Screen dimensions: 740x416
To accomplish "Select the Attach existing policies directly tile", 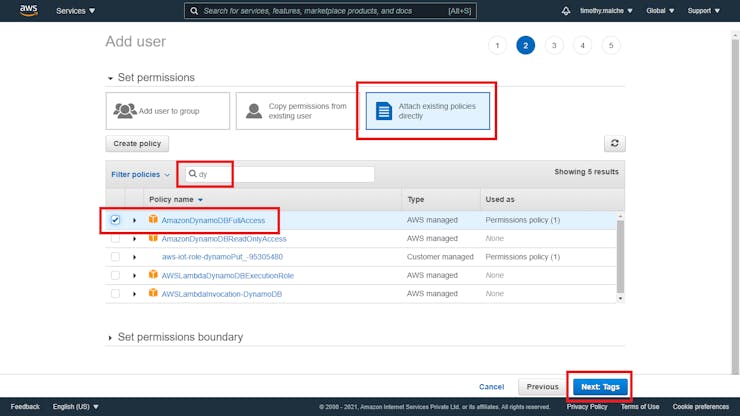I will tap(427, 111).
